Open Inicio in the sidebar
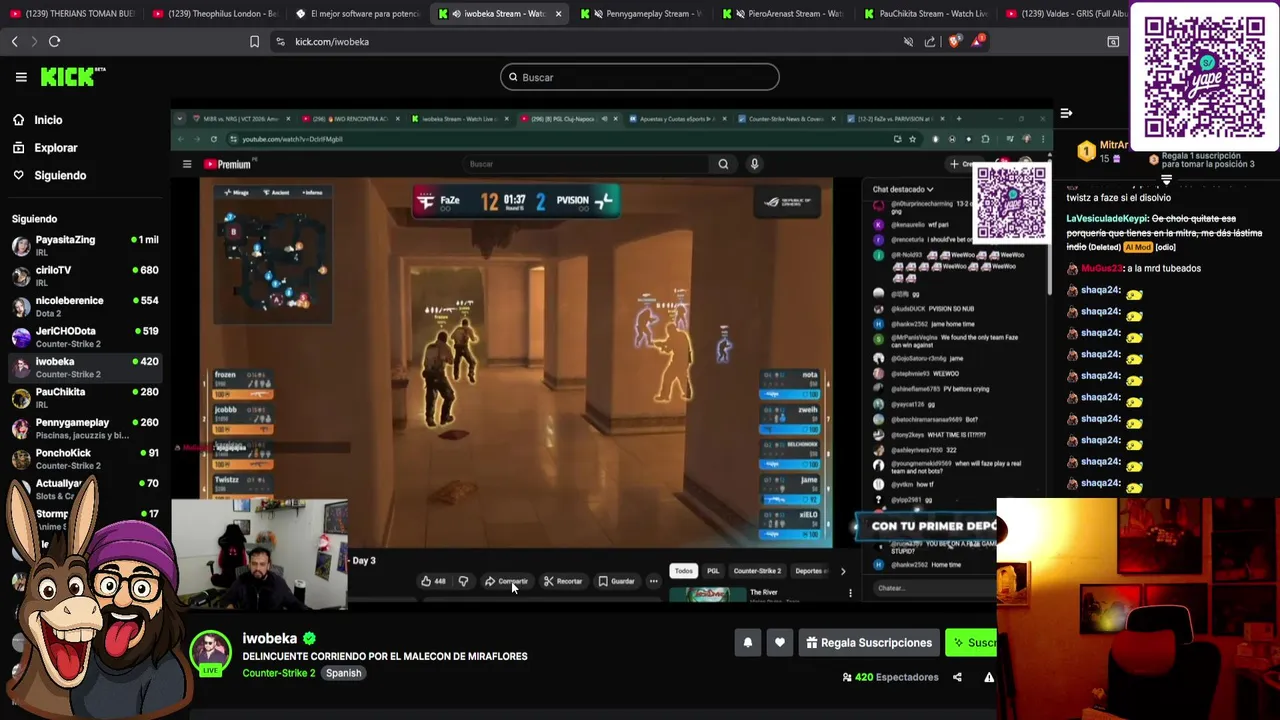Screen dimensions: 1280x720 pyautogui.click(x=48, y=120)
